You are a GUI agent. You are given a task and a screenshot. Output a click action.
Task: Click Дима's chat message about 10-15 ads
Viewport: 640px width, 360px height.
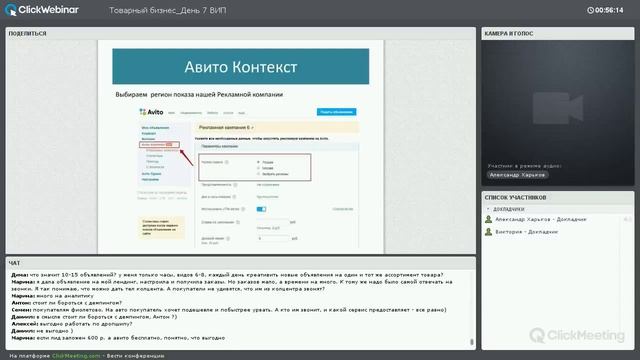(x=227, y=275)
